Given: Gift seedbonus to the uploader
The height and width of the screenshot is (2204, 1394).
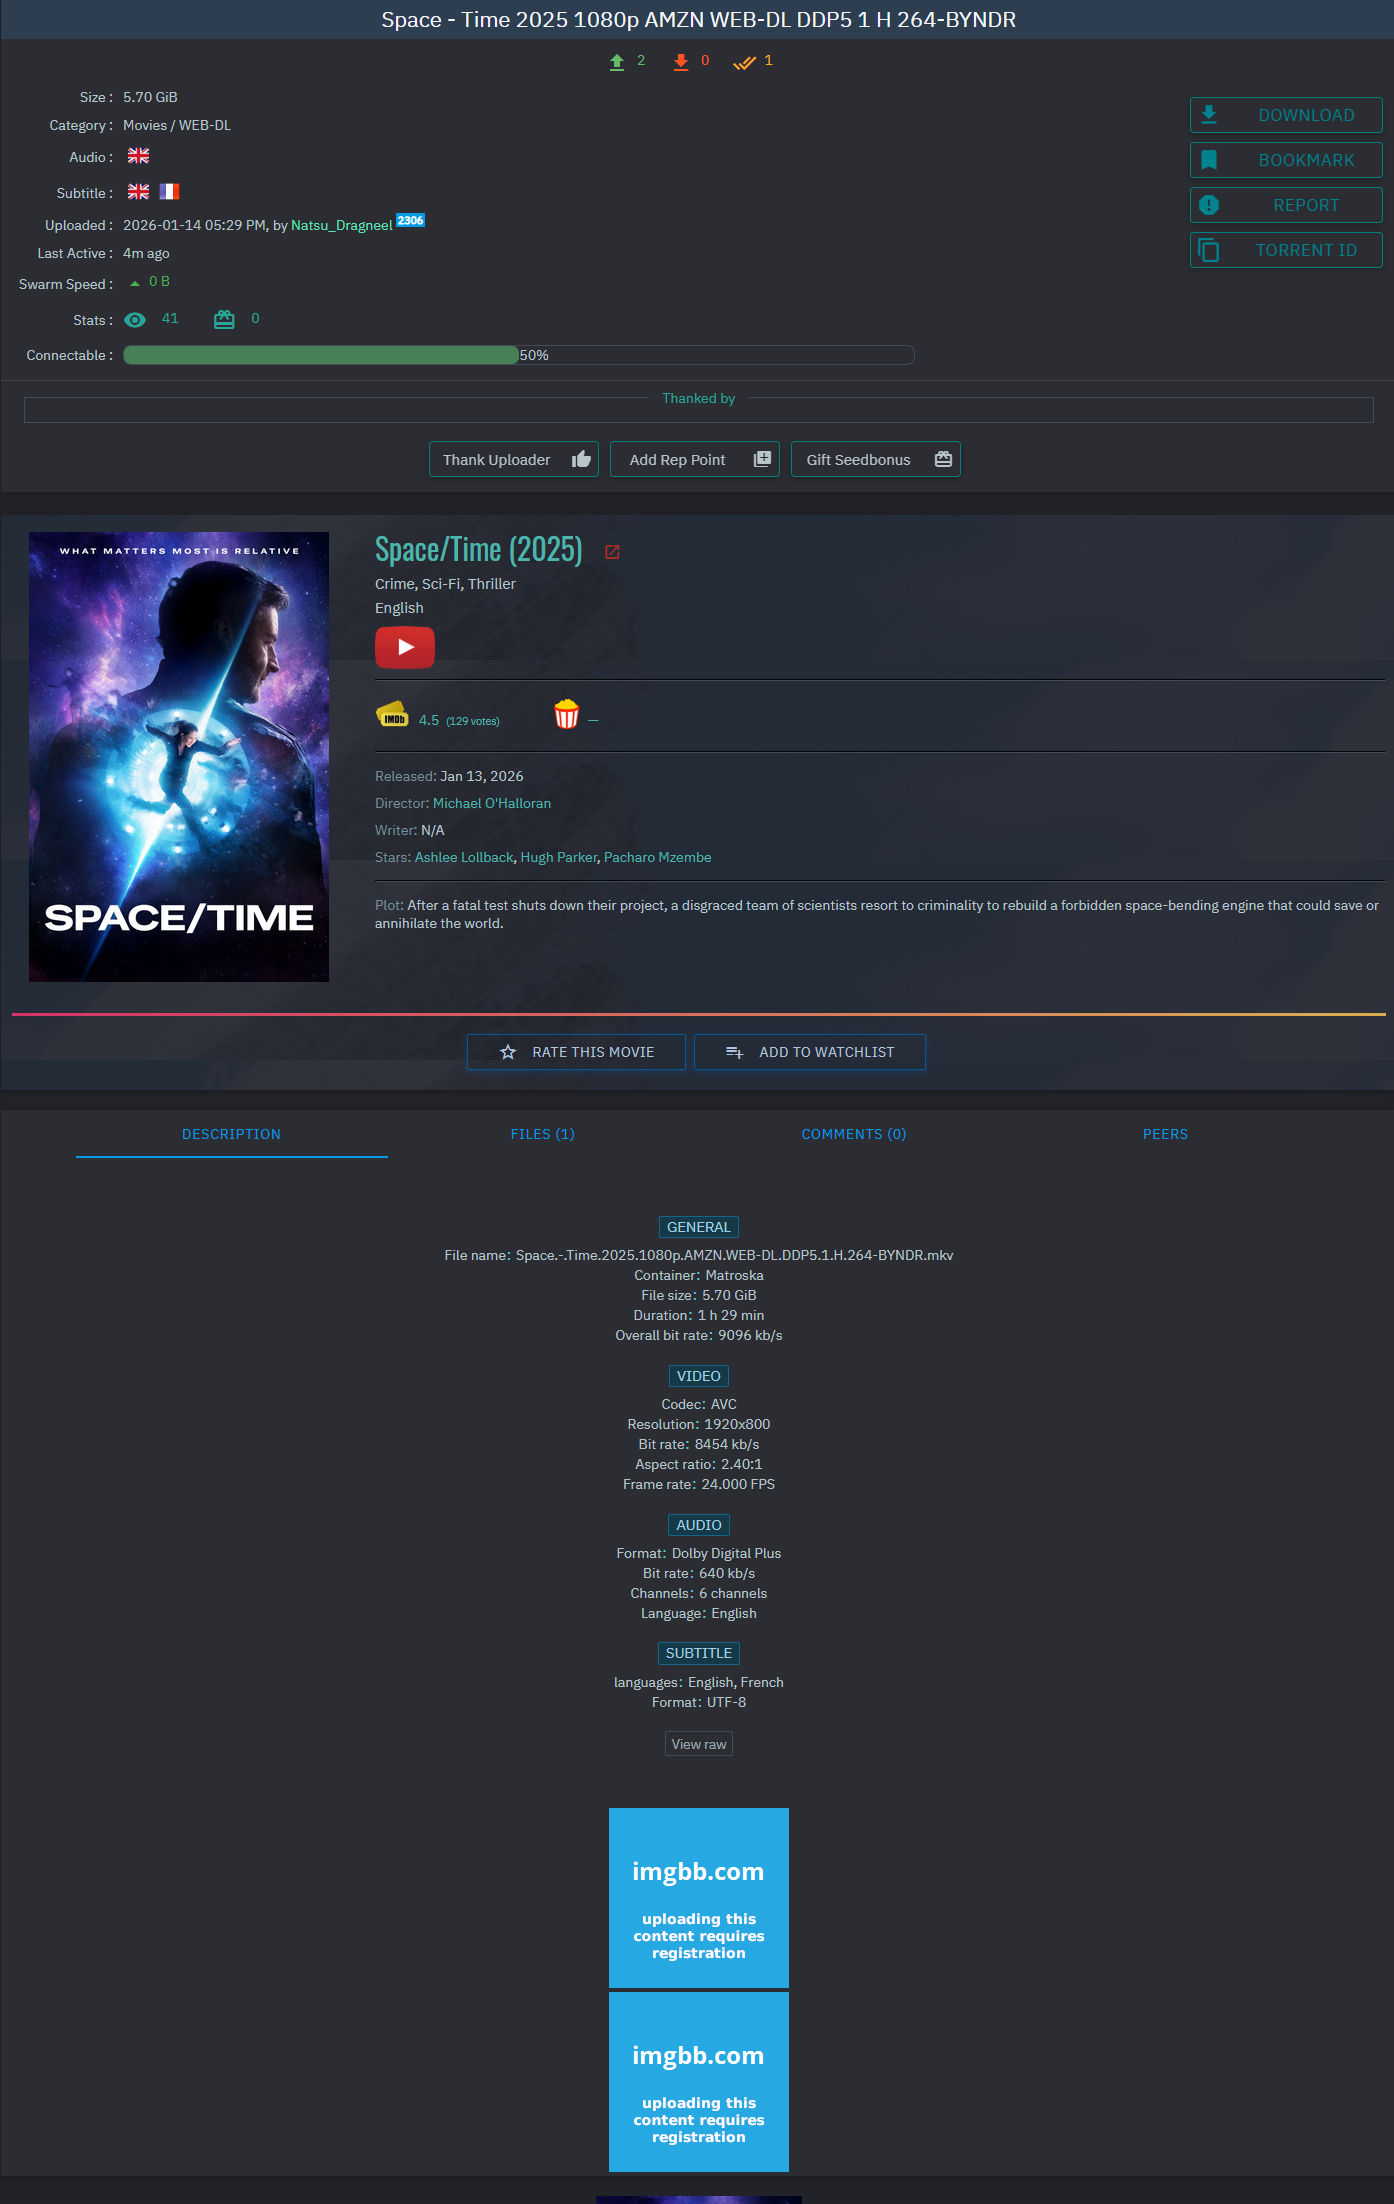Looking at the screenshot, I should point(876,459).
